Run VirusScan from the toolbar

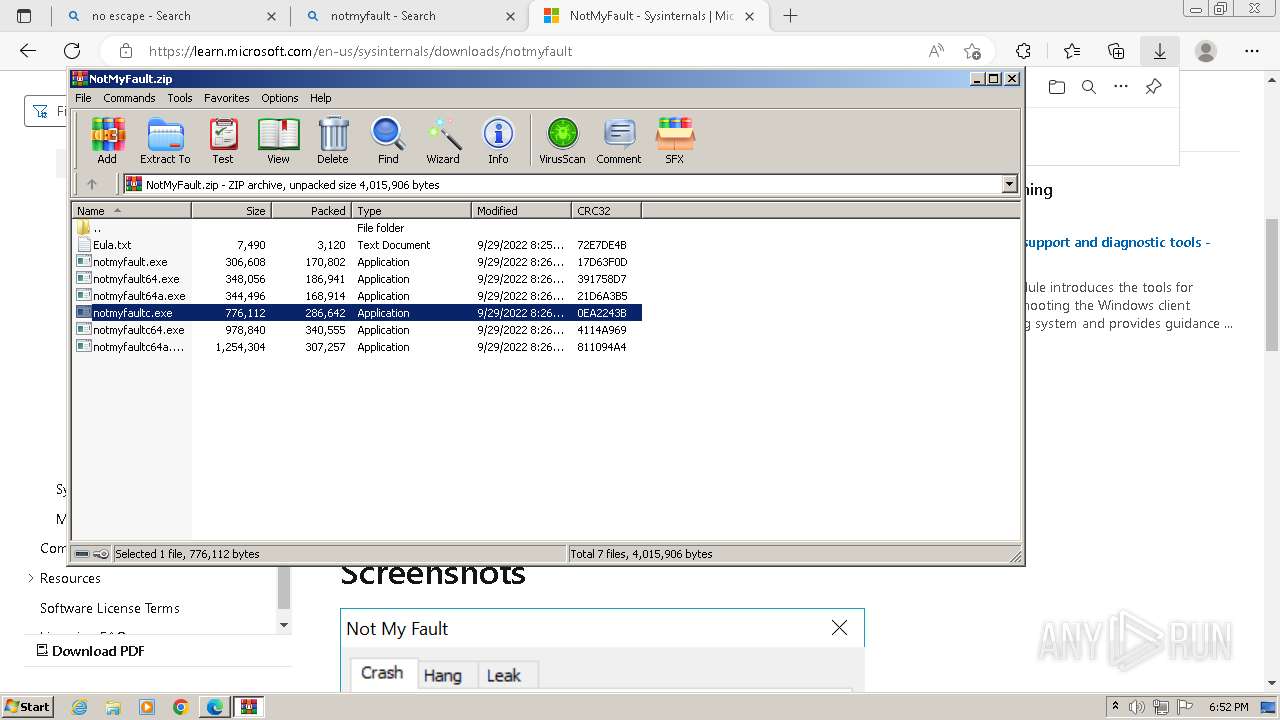(x=562, y=140)
